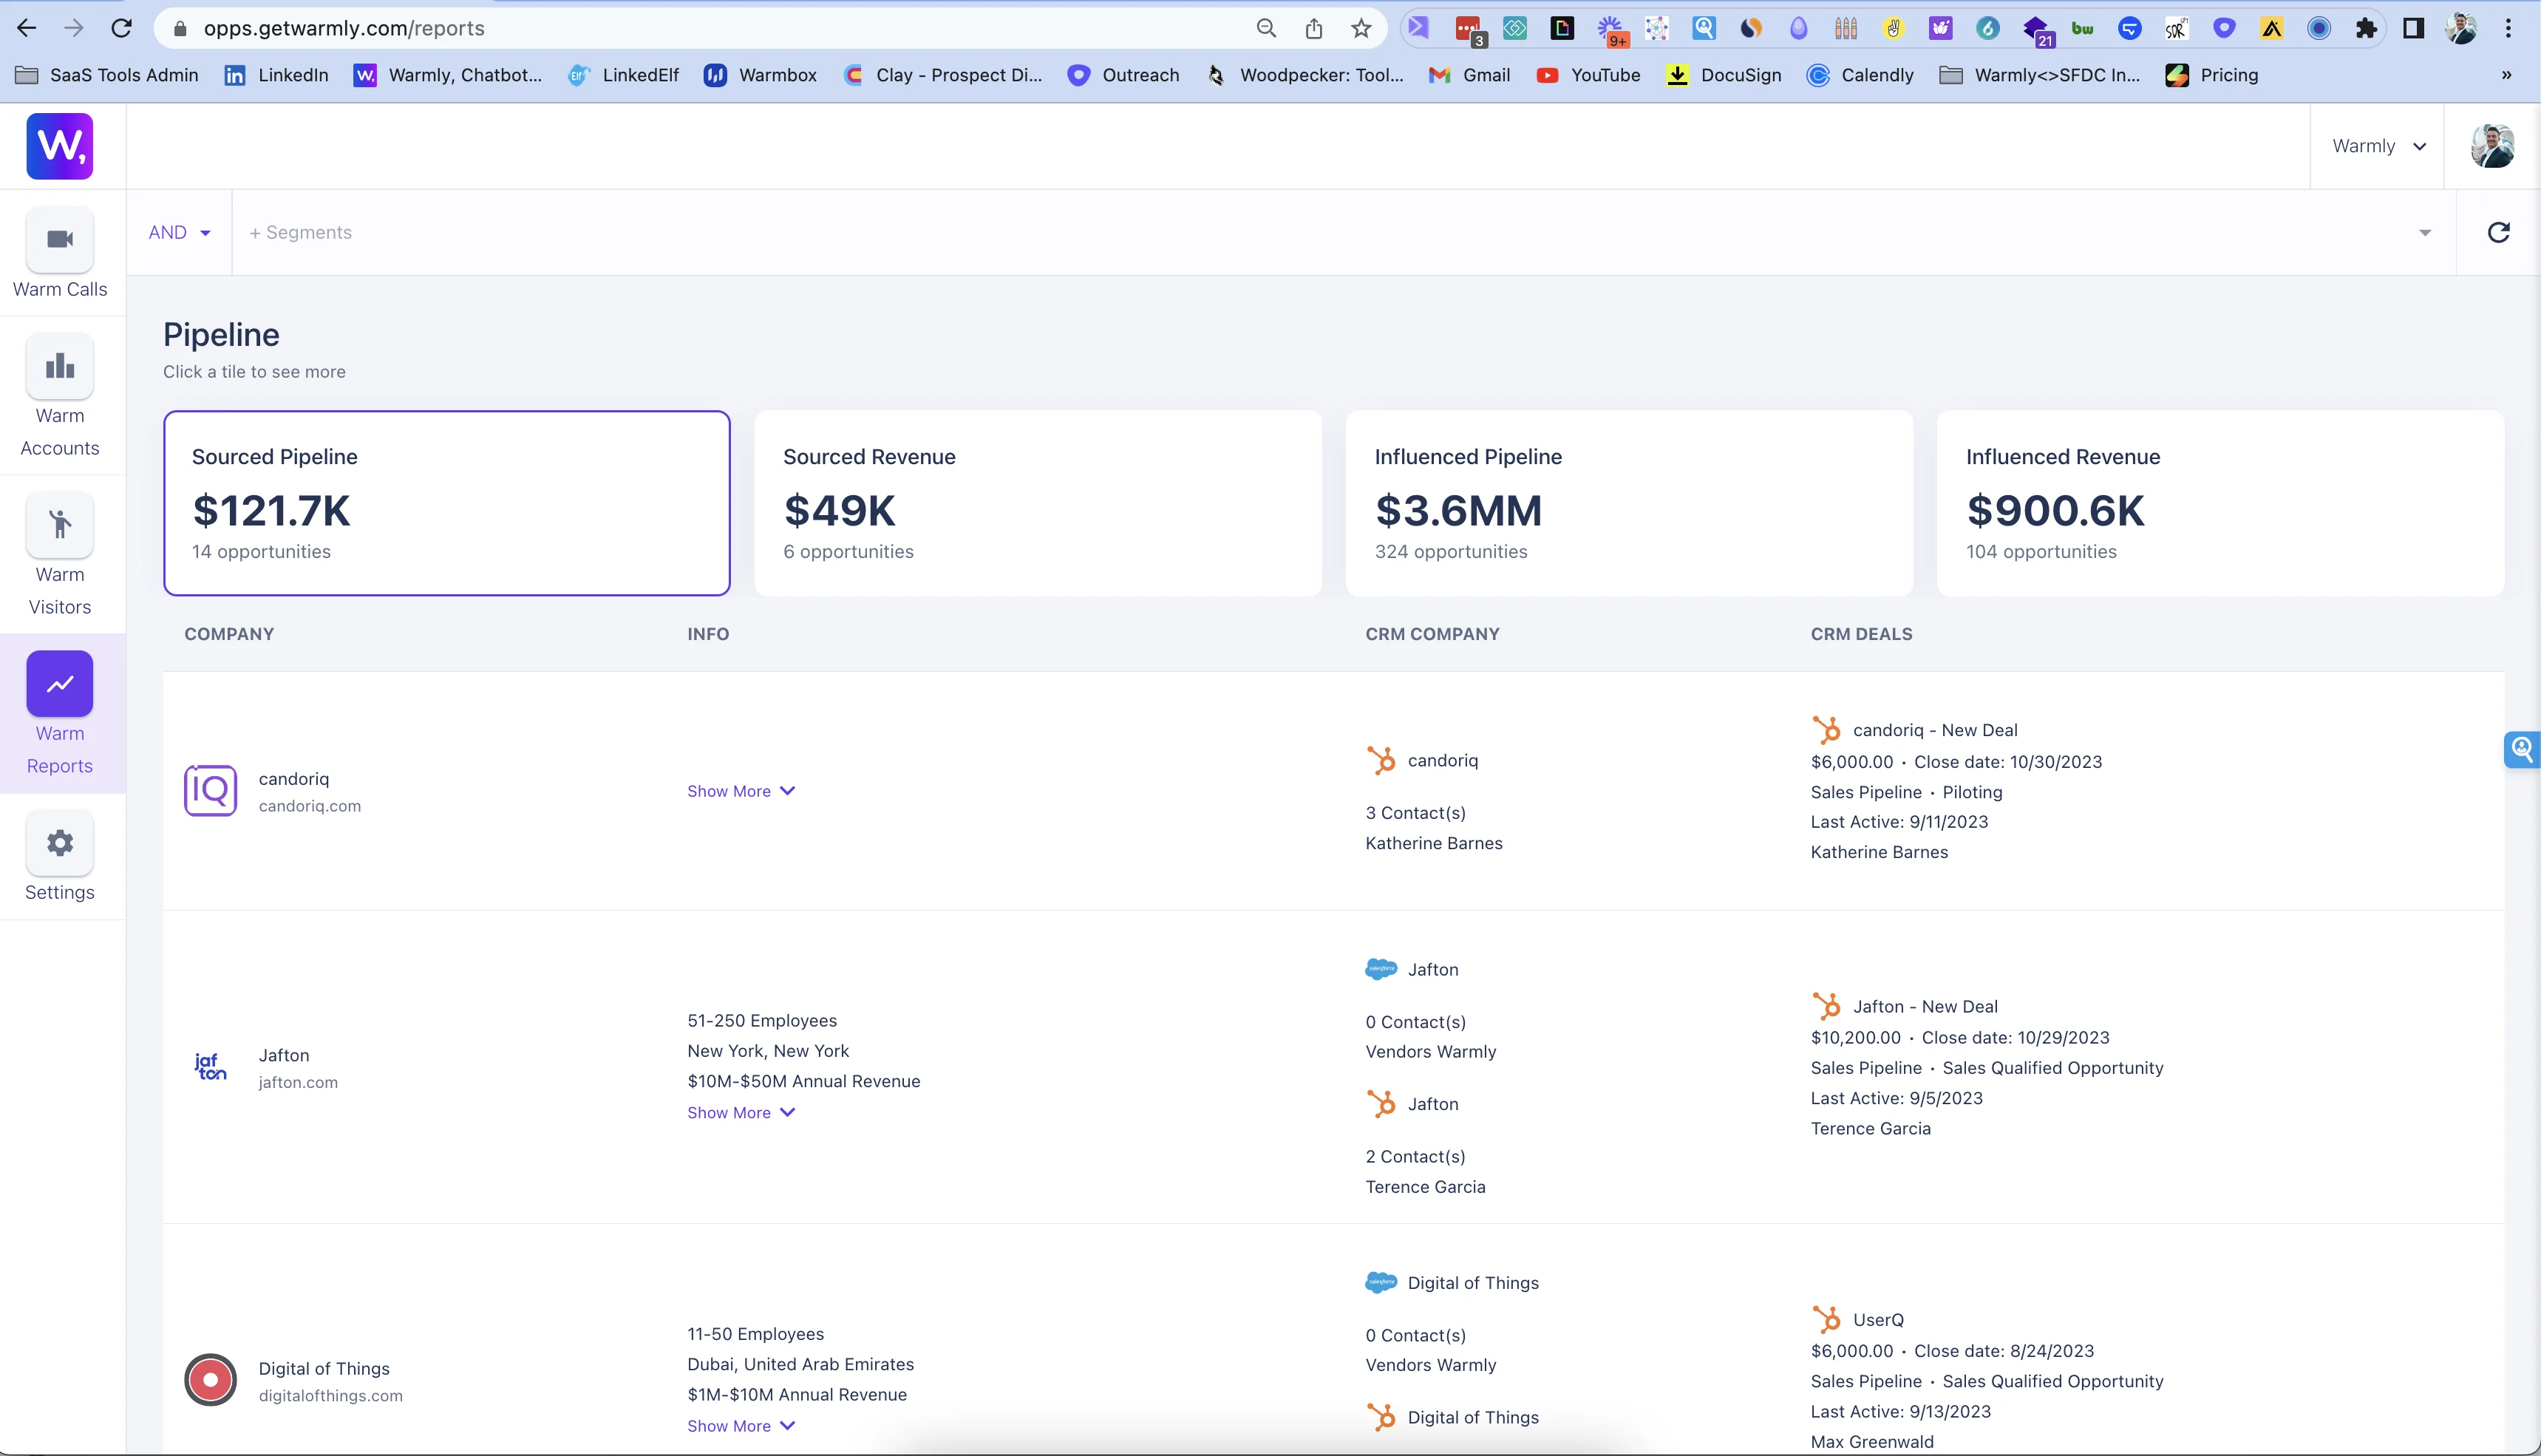Open user avatar in app header
Image resolution: width=2541 pixels, height=1456 pixels.
point(2492,146)
